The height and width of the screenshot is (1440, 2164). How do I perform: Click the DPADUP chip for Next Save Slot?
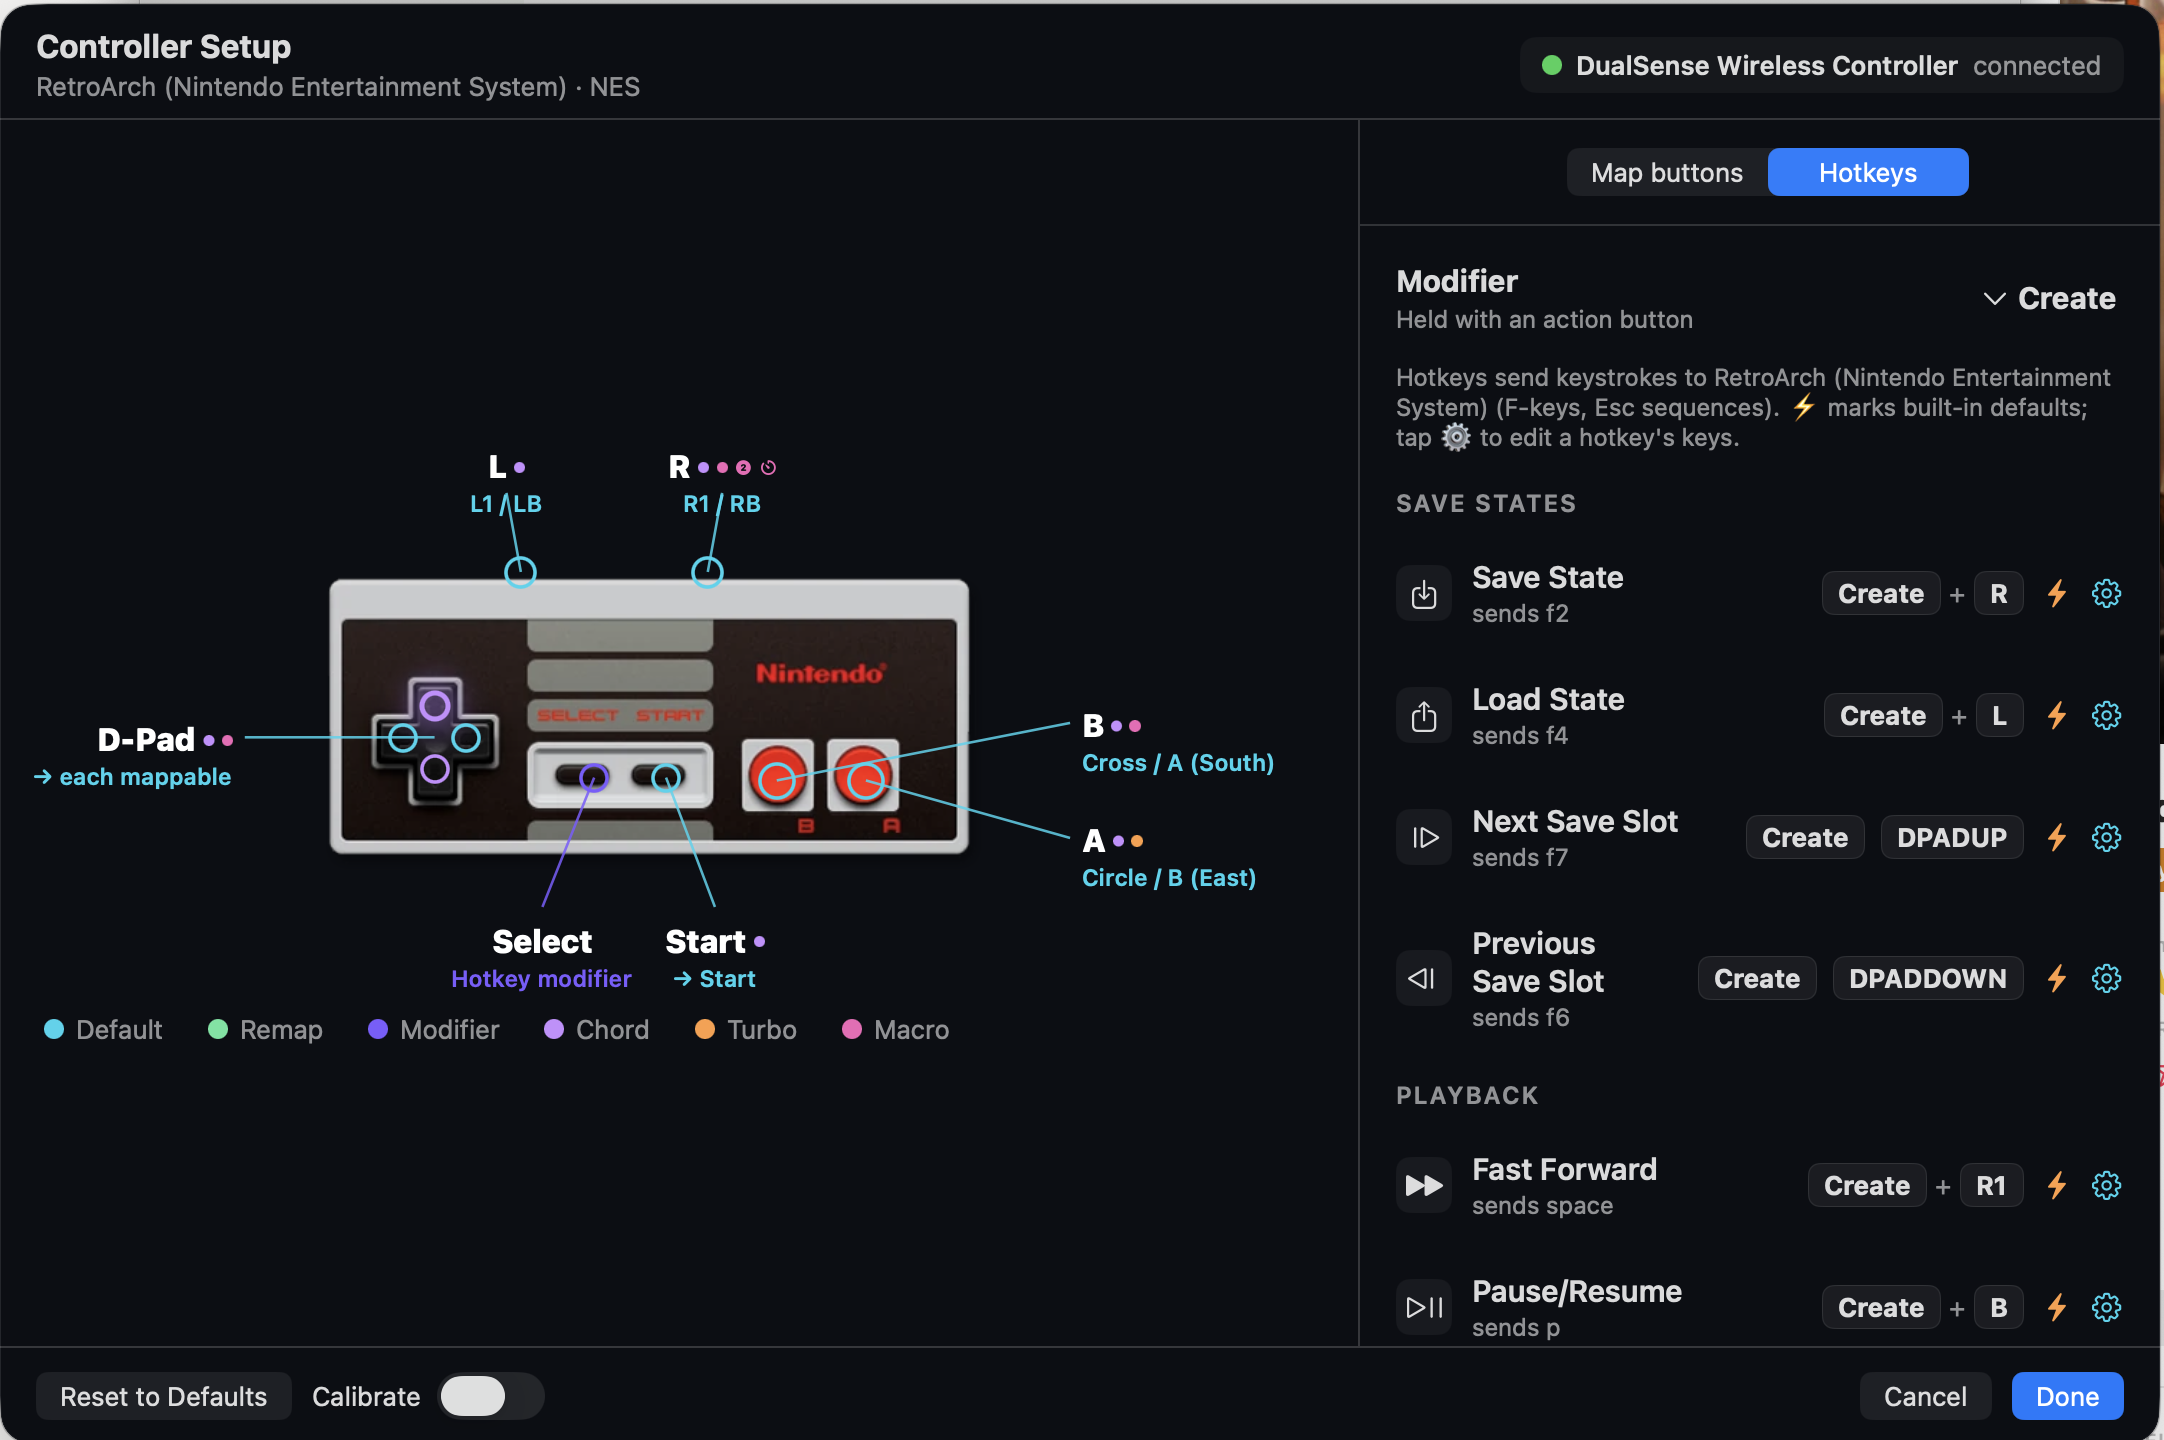click(1952, 838)
